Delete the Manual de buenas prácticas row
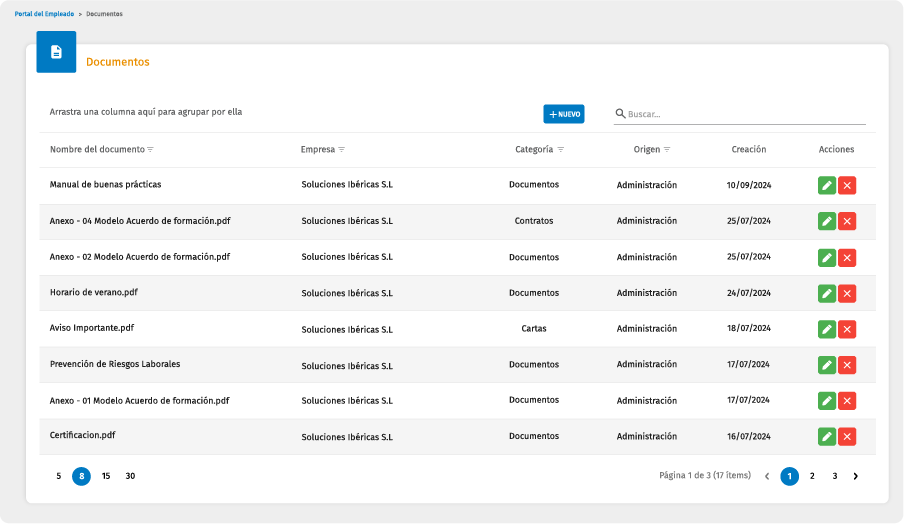This screenshot has height=524, width=904. click(x=847, y=185)
